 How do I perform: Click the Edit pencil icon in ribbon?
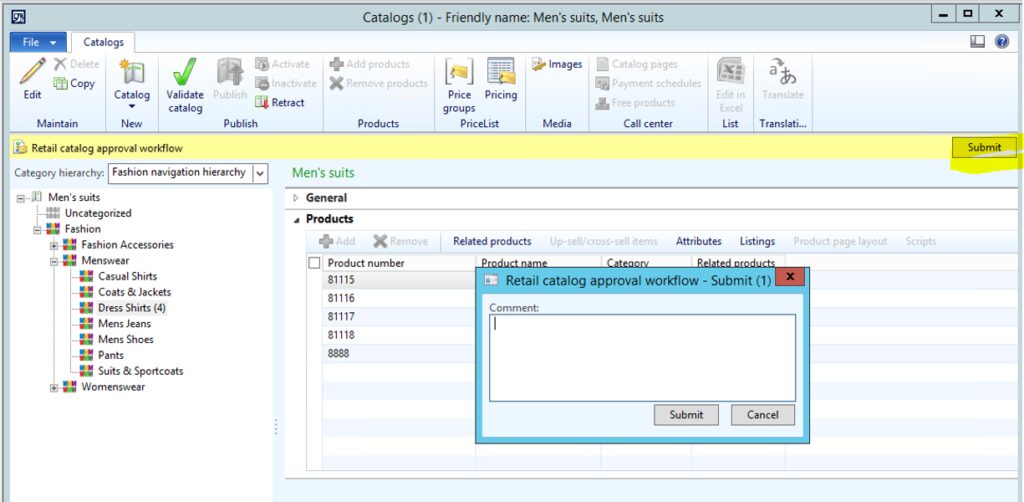coord(32,73)
